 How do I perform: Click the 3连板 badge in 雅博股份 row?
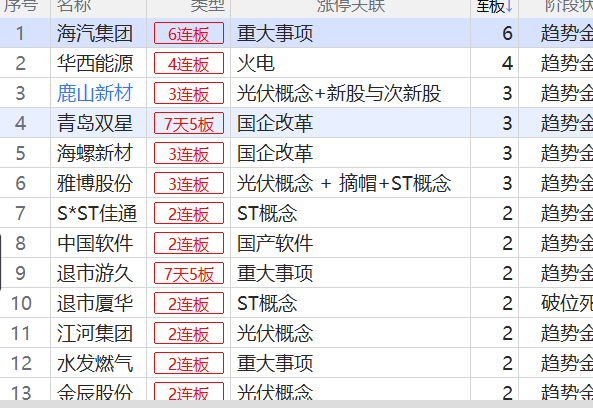click(x=189, y=183)
